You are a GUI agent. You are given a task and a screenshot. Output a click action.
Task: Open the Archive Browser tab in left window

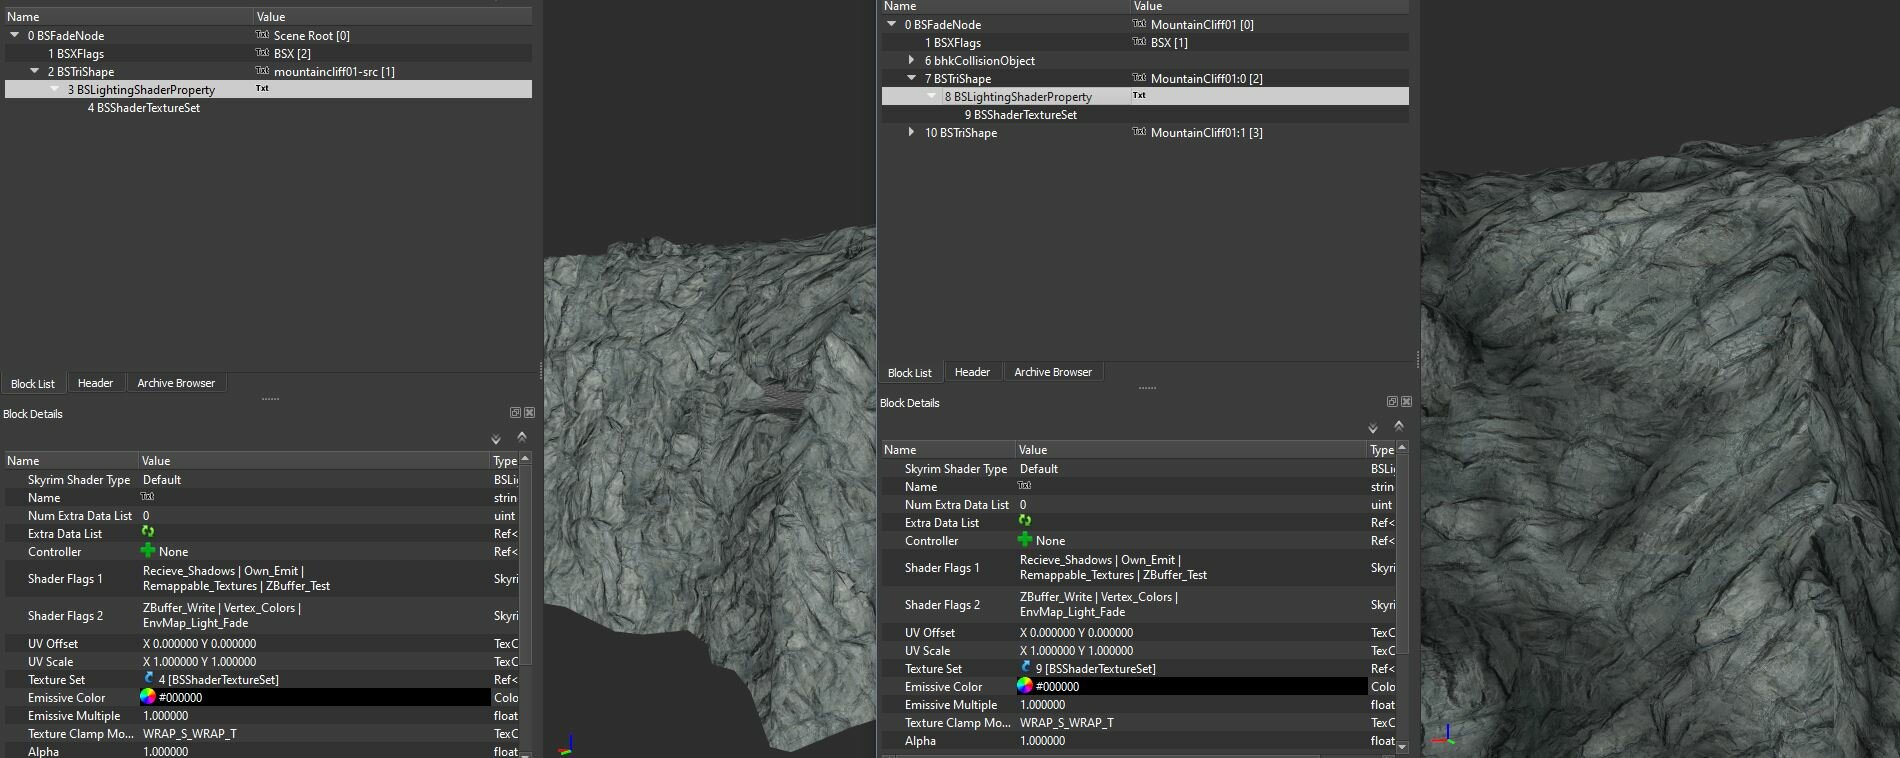coord(176,383)
